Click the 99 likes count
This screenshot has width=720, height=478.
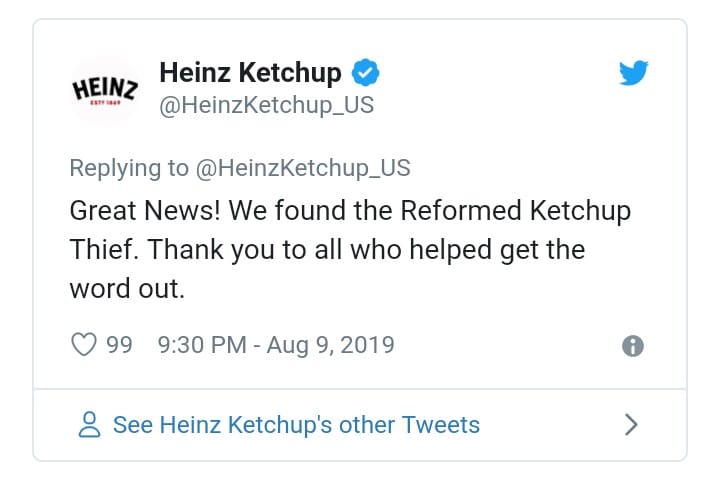coord(119,346)
